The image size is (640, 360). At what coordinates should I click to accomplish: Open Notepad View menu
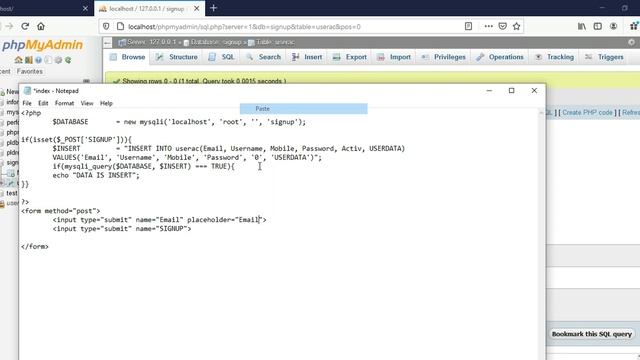[87, 103]
